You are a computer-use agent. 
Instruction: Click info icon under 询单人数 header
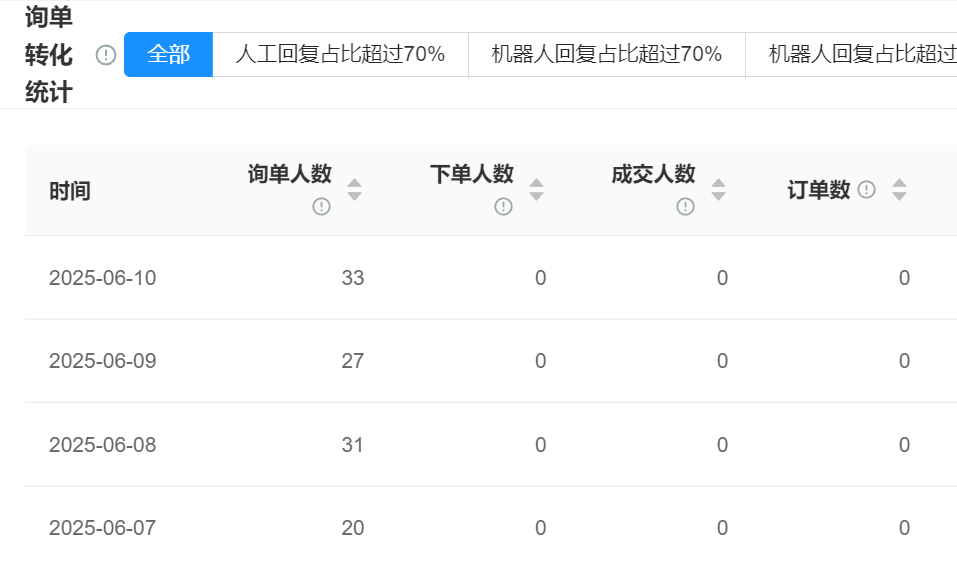click(321, 206)
